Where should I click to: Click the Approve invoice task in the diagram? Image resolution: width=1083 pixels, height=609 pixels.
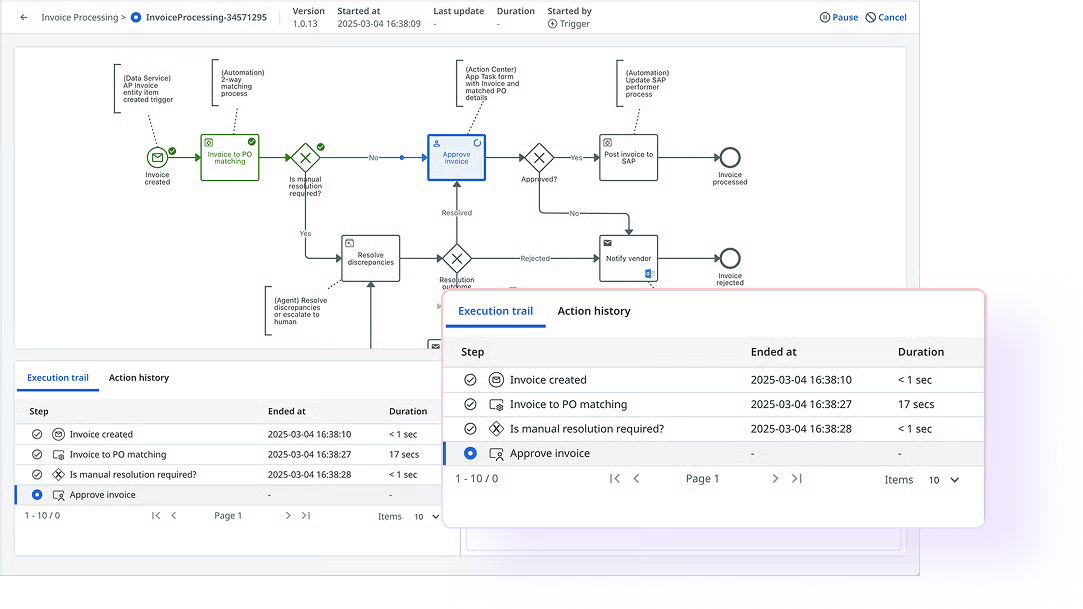coord(456,157)
